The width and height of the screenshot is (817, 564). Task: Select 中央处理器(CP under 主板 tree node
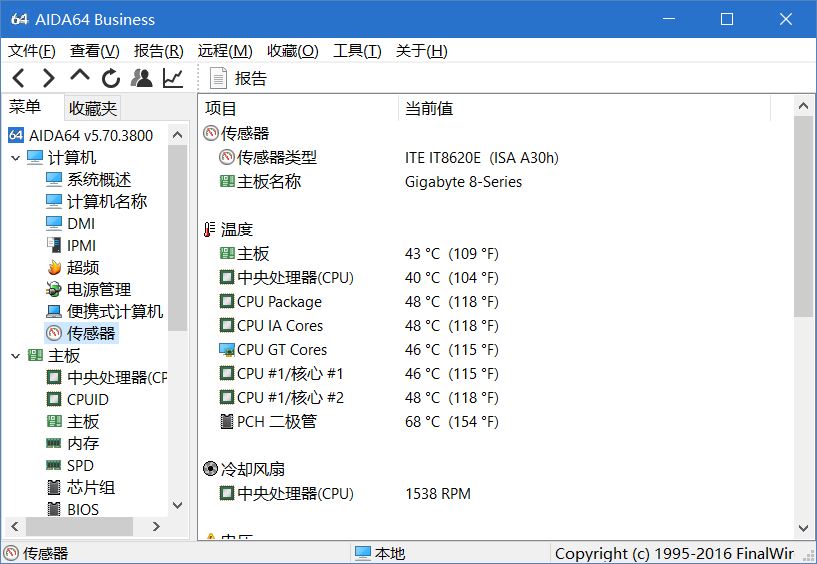pyautogui.click(x=117, y=377)
